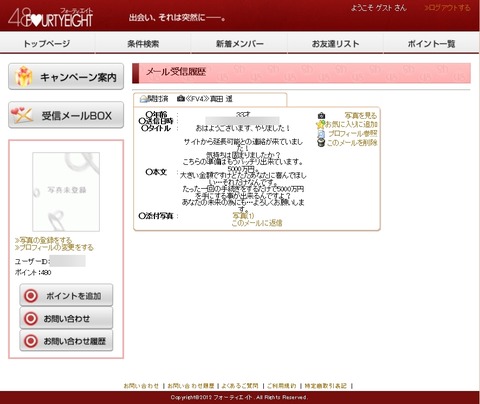Screen dimensions: 480x404
Task: Click ポイントを追加 button
Action: click(66, 295)
